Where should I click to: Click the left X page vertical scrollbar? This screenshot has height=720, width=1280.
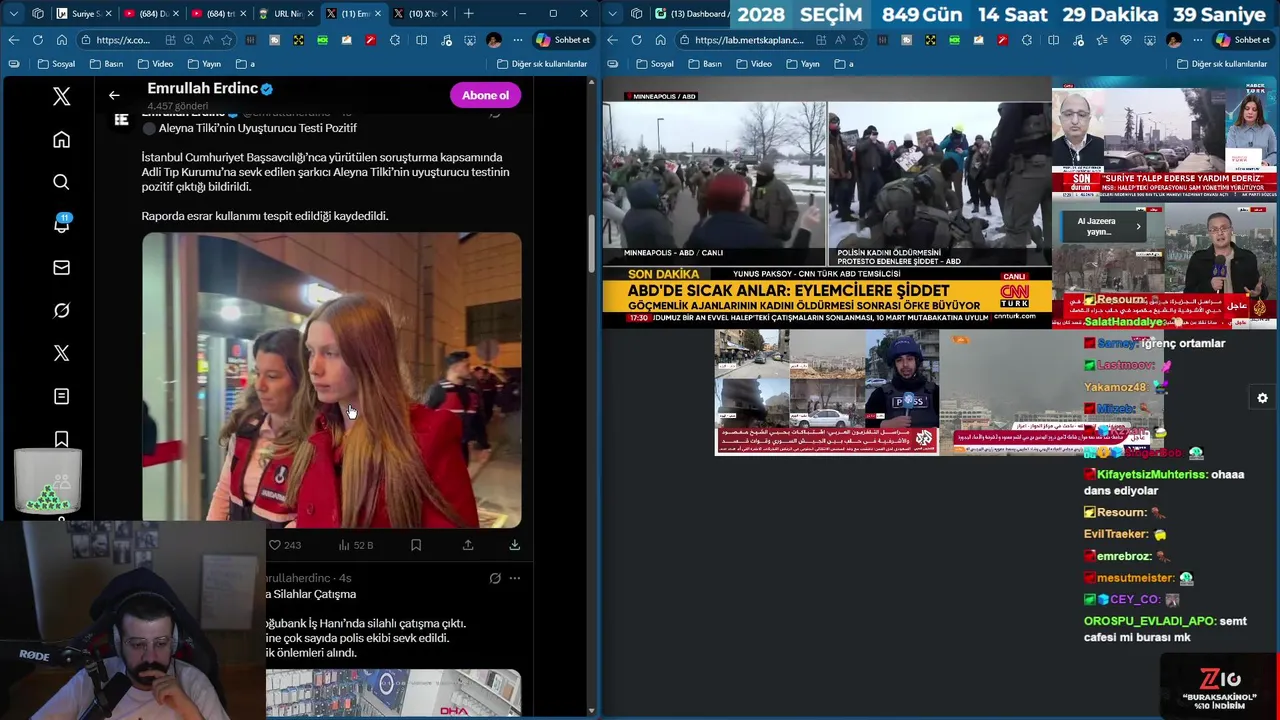point(591,242)
